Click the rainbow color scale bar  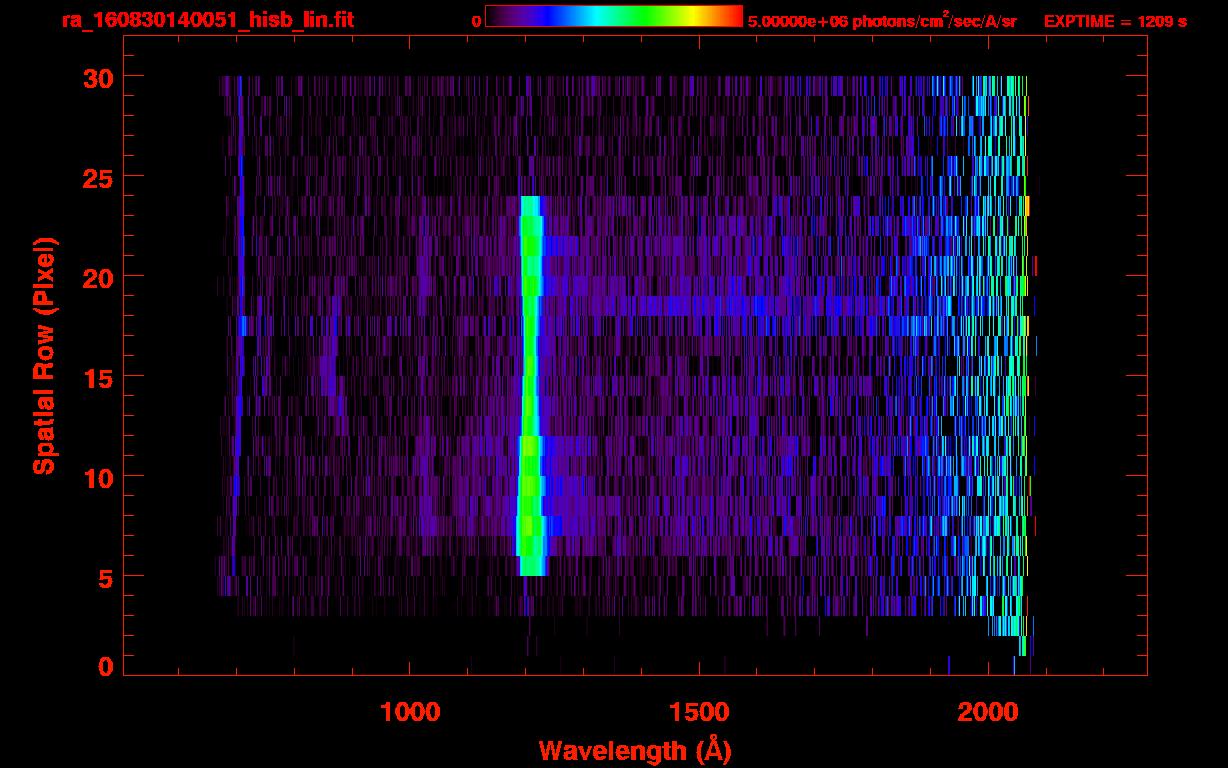[614, 17]
